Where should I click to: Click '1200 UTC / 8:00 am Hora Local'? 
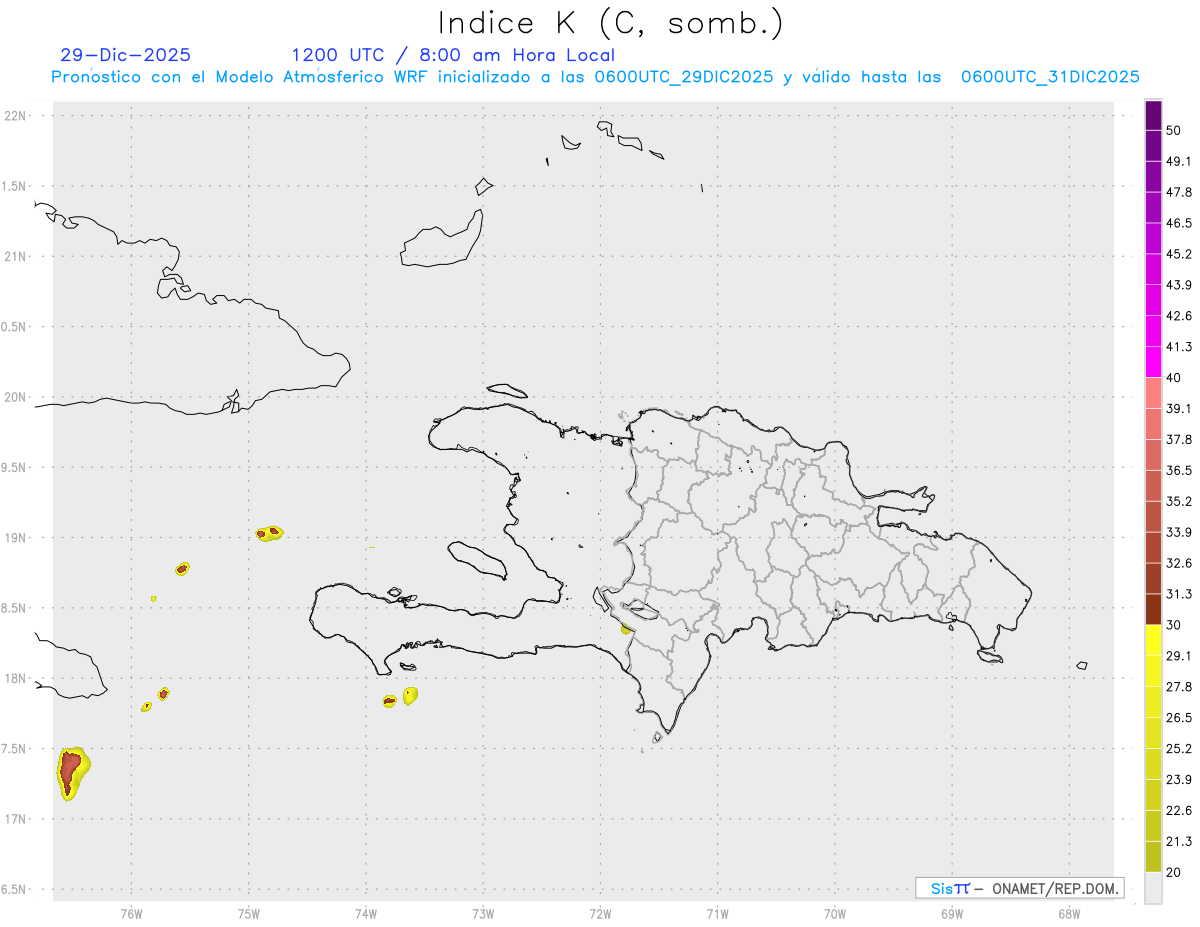pyautogui.click(x=453, y=55)
